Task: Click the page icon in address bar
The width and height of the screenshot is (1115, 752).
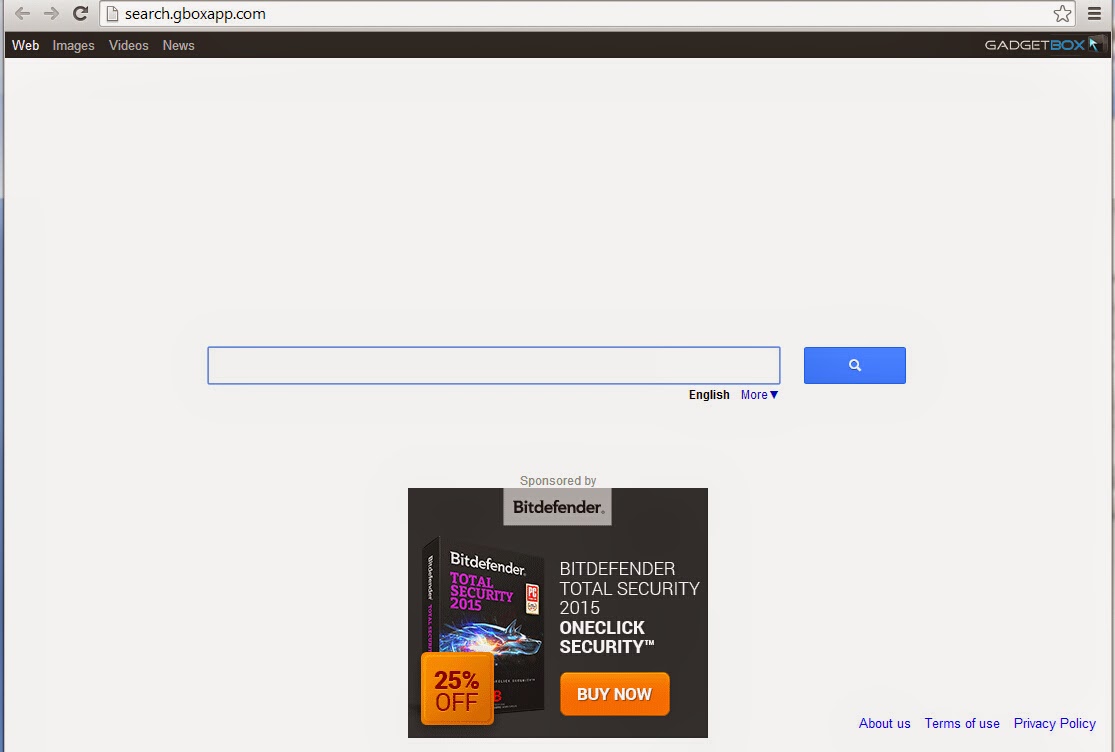Action: click(x=112, y=14)
